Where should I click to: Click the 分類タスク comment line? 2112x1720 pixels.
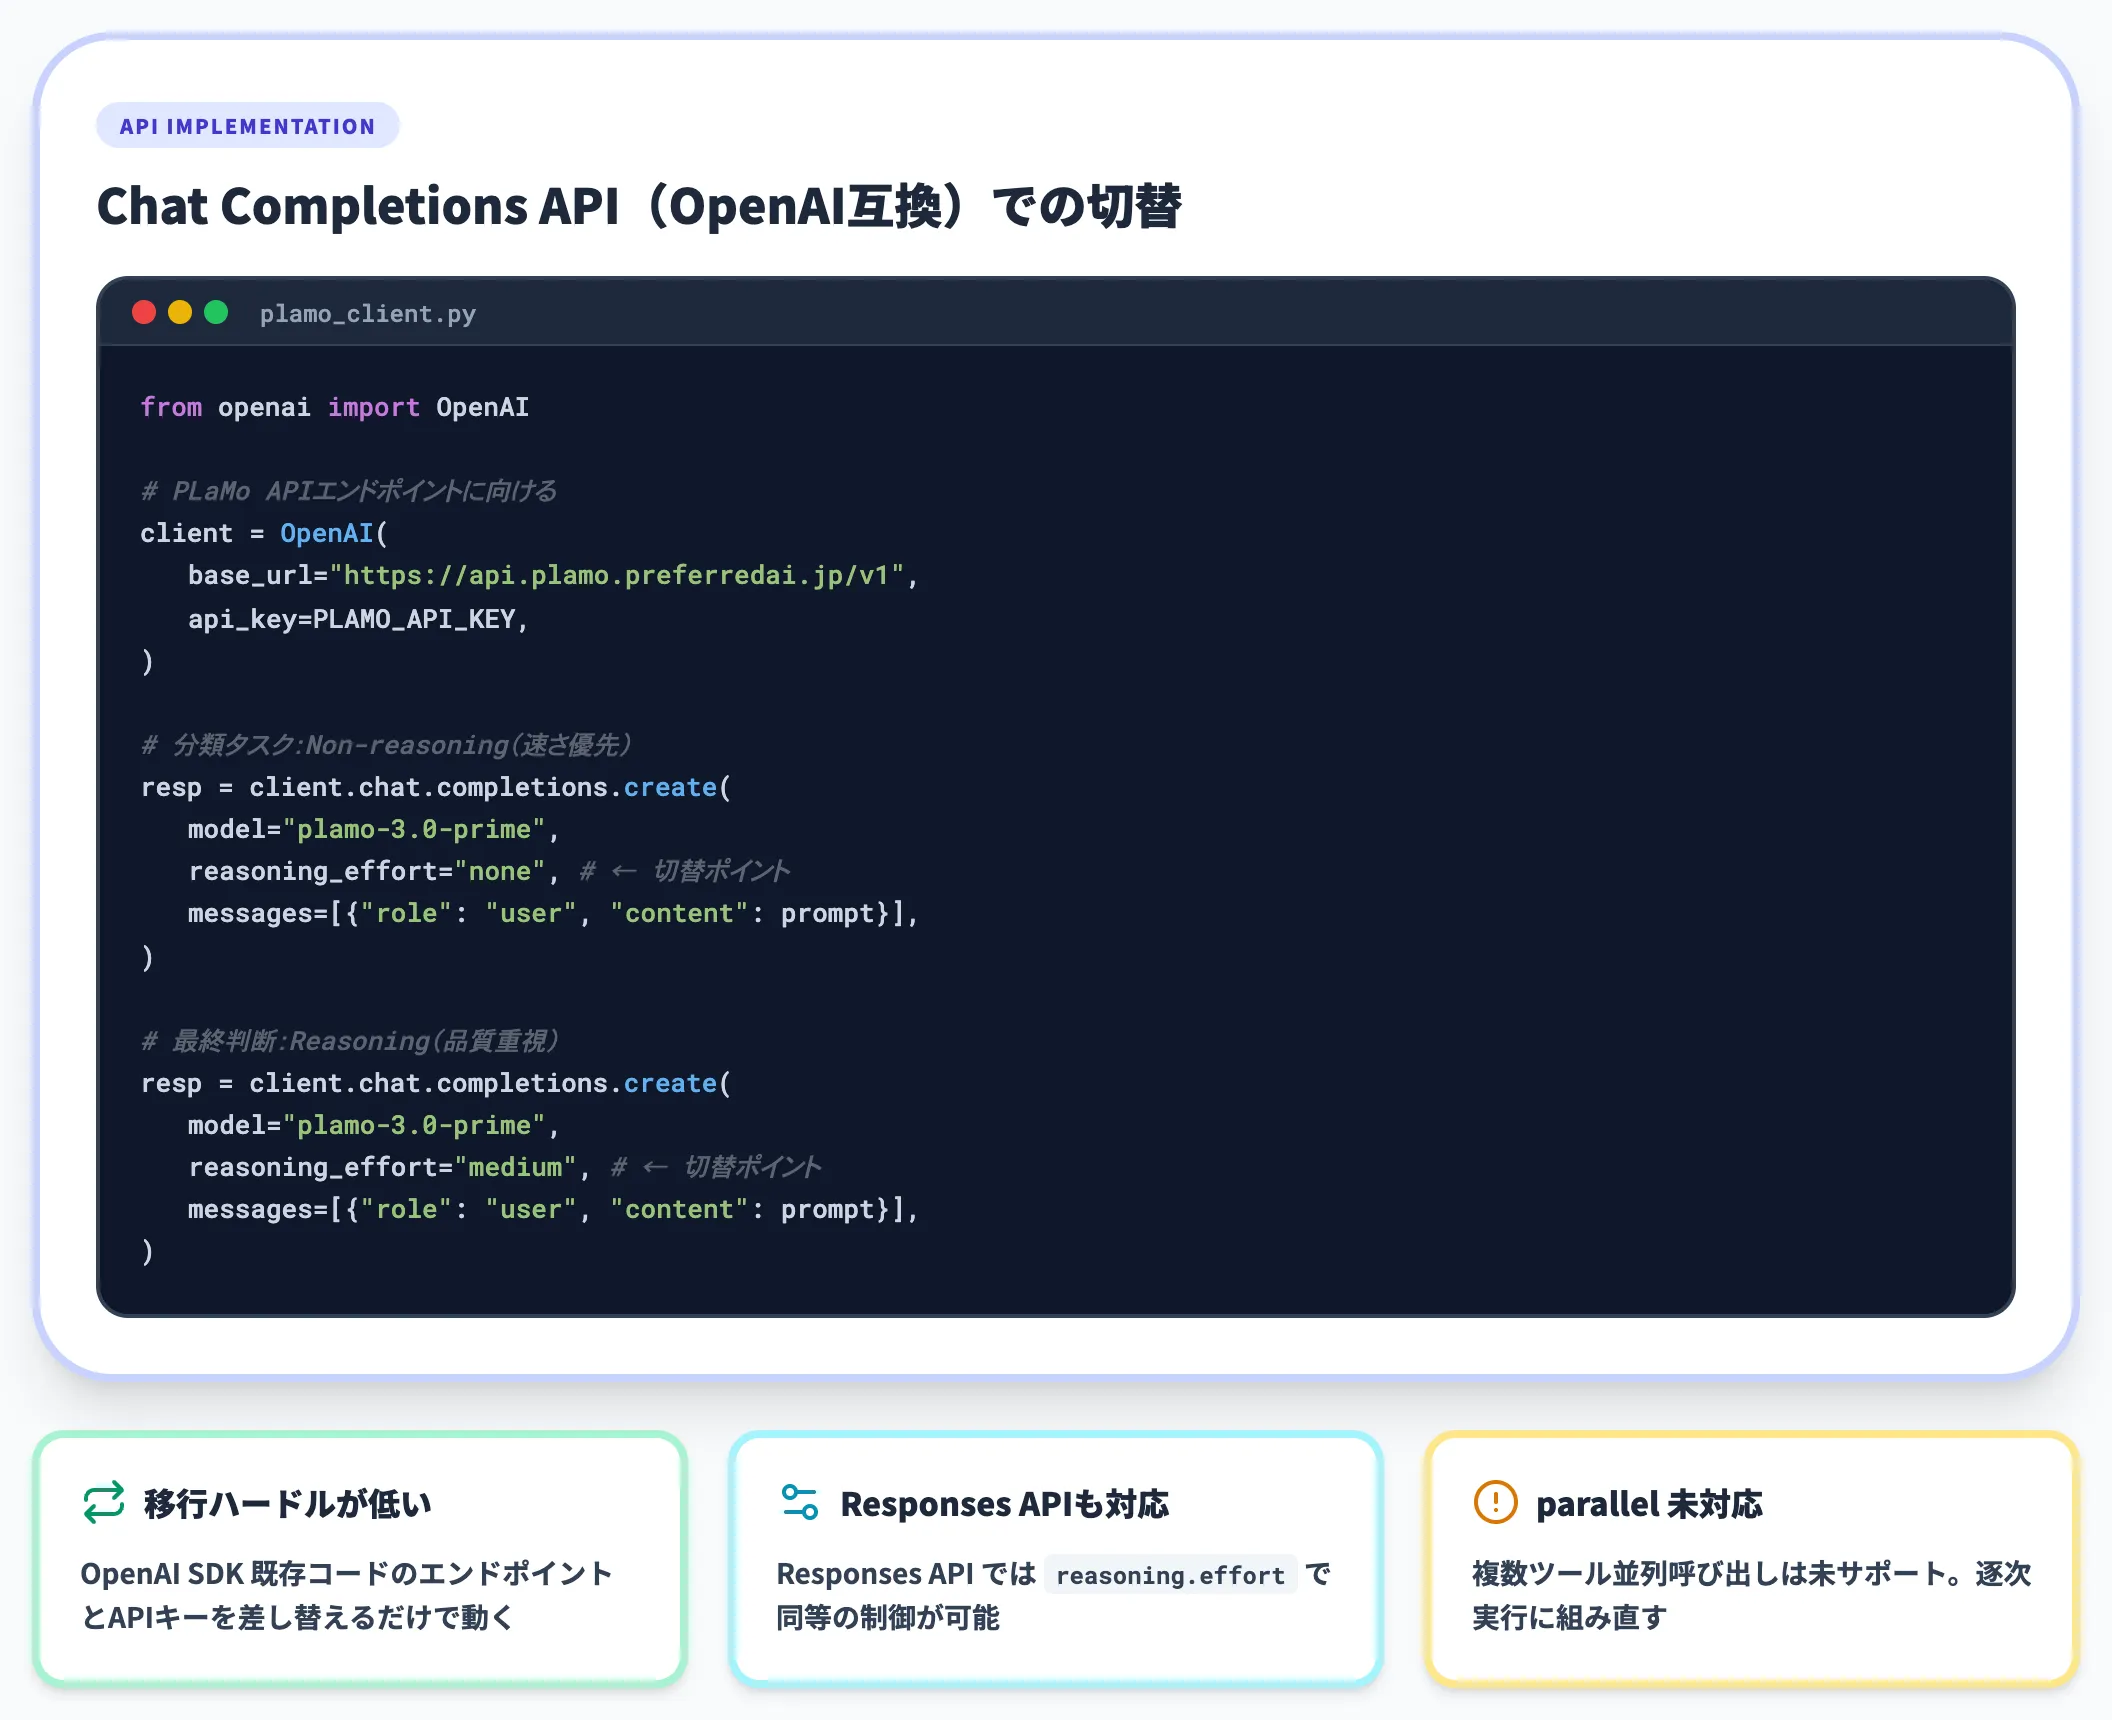tap(386, 745)
